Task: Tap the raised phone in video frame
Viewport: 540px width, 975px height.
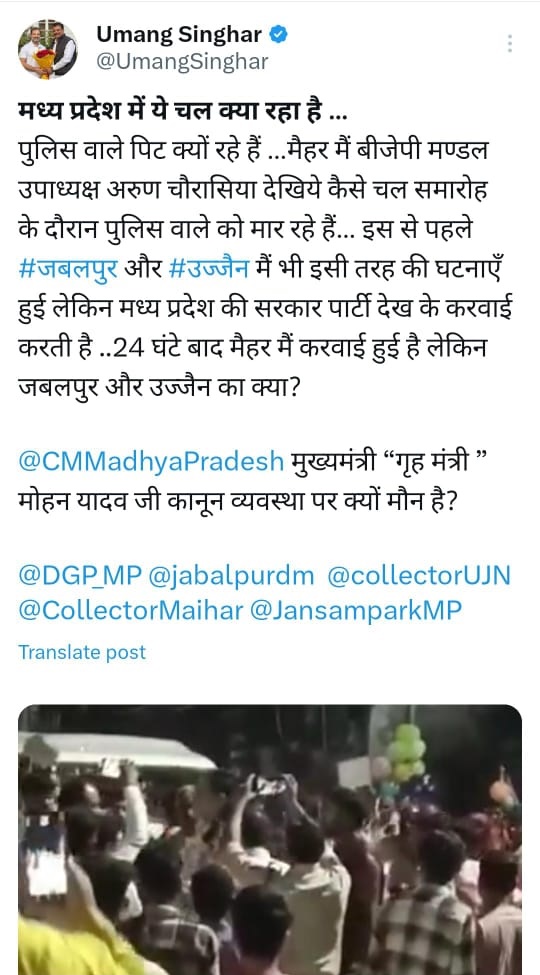Action: pos(270,785)
